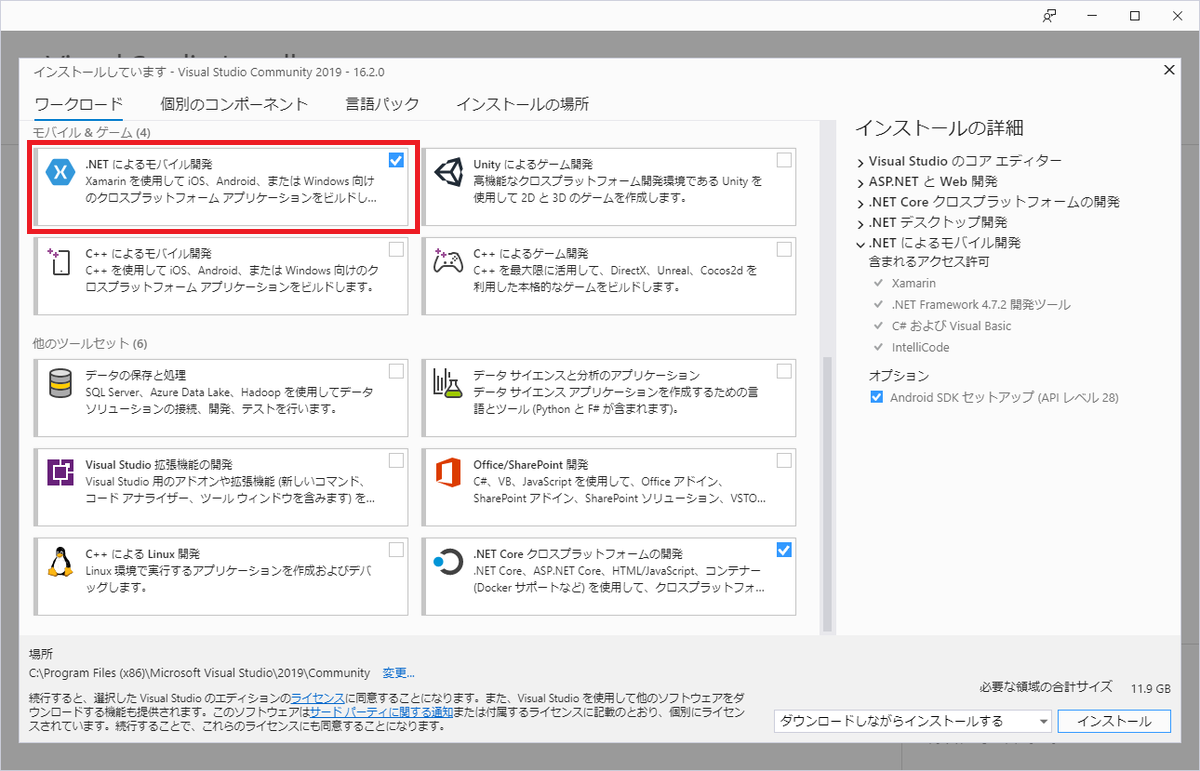This screenshot has height=771, width=1200.
Task: Click the Linux penguin icon
Action: tap(61, 562)
